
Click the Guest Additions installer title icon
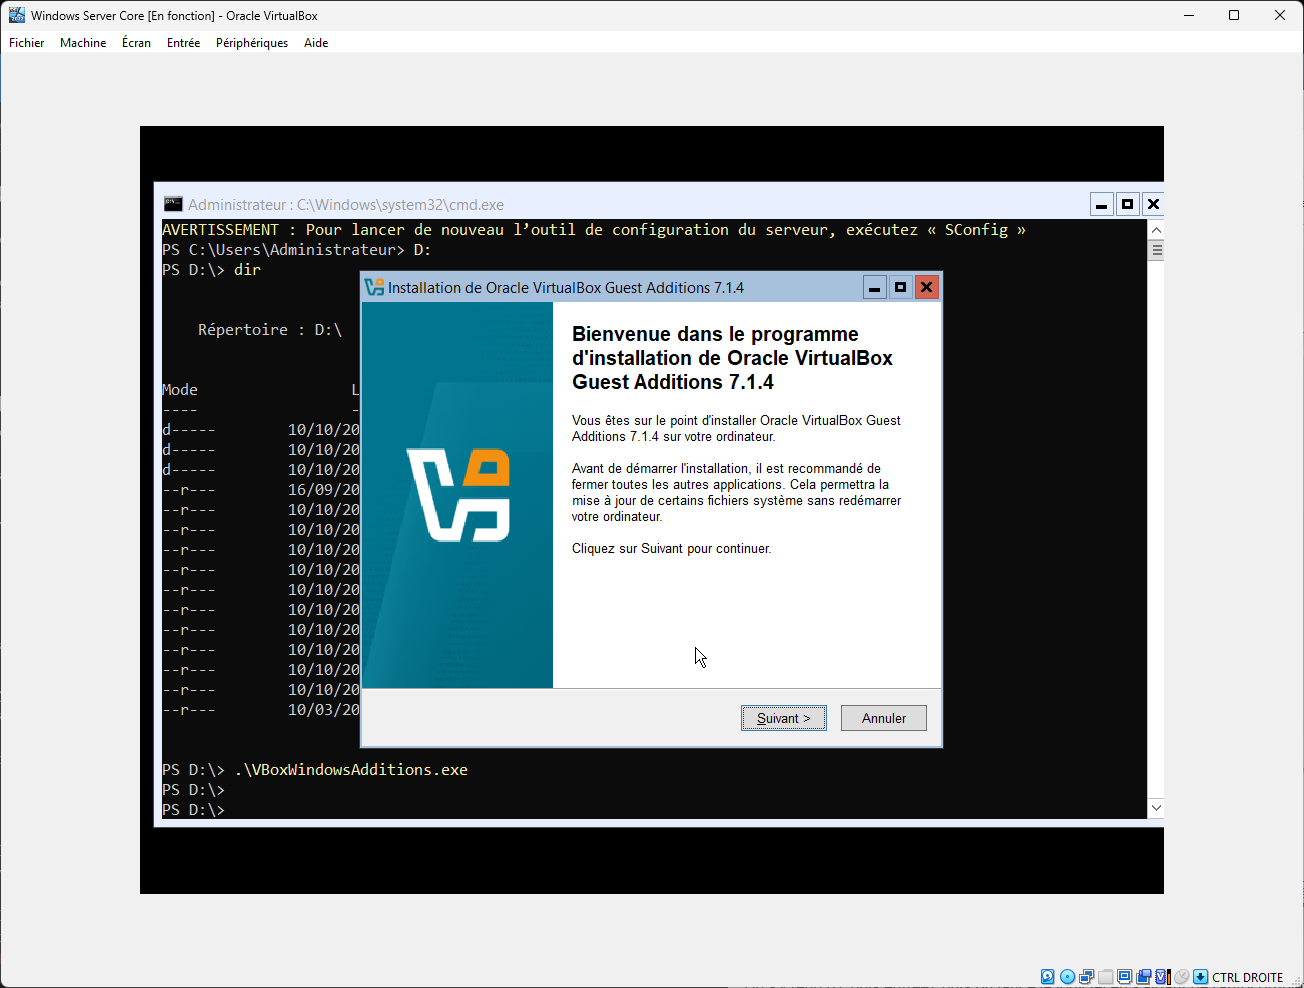[375, 287]
